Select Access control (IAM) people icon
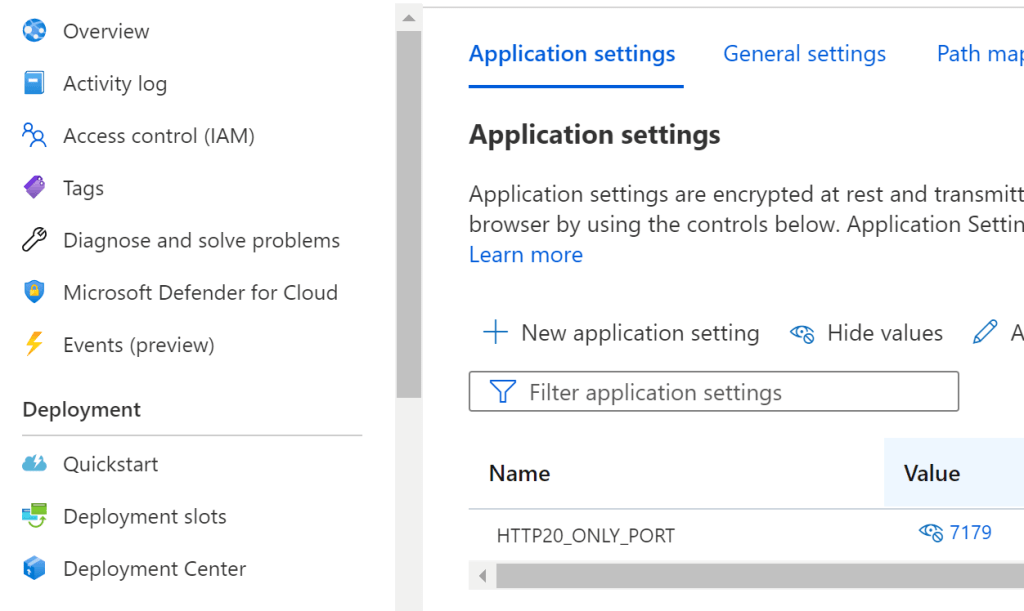Viewport: 1024px width, 611px height. pos(34,136)
